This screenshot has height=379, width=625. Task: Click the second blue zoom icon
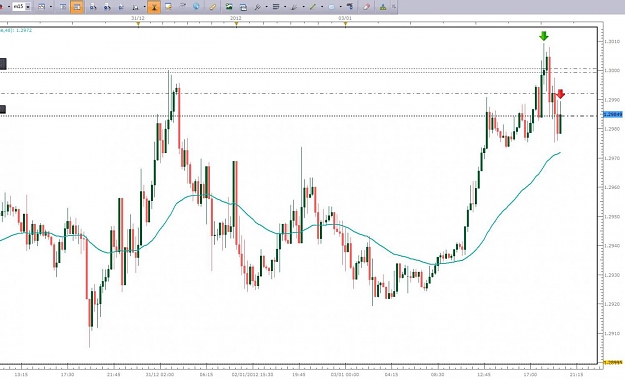[x=107, y=7]
